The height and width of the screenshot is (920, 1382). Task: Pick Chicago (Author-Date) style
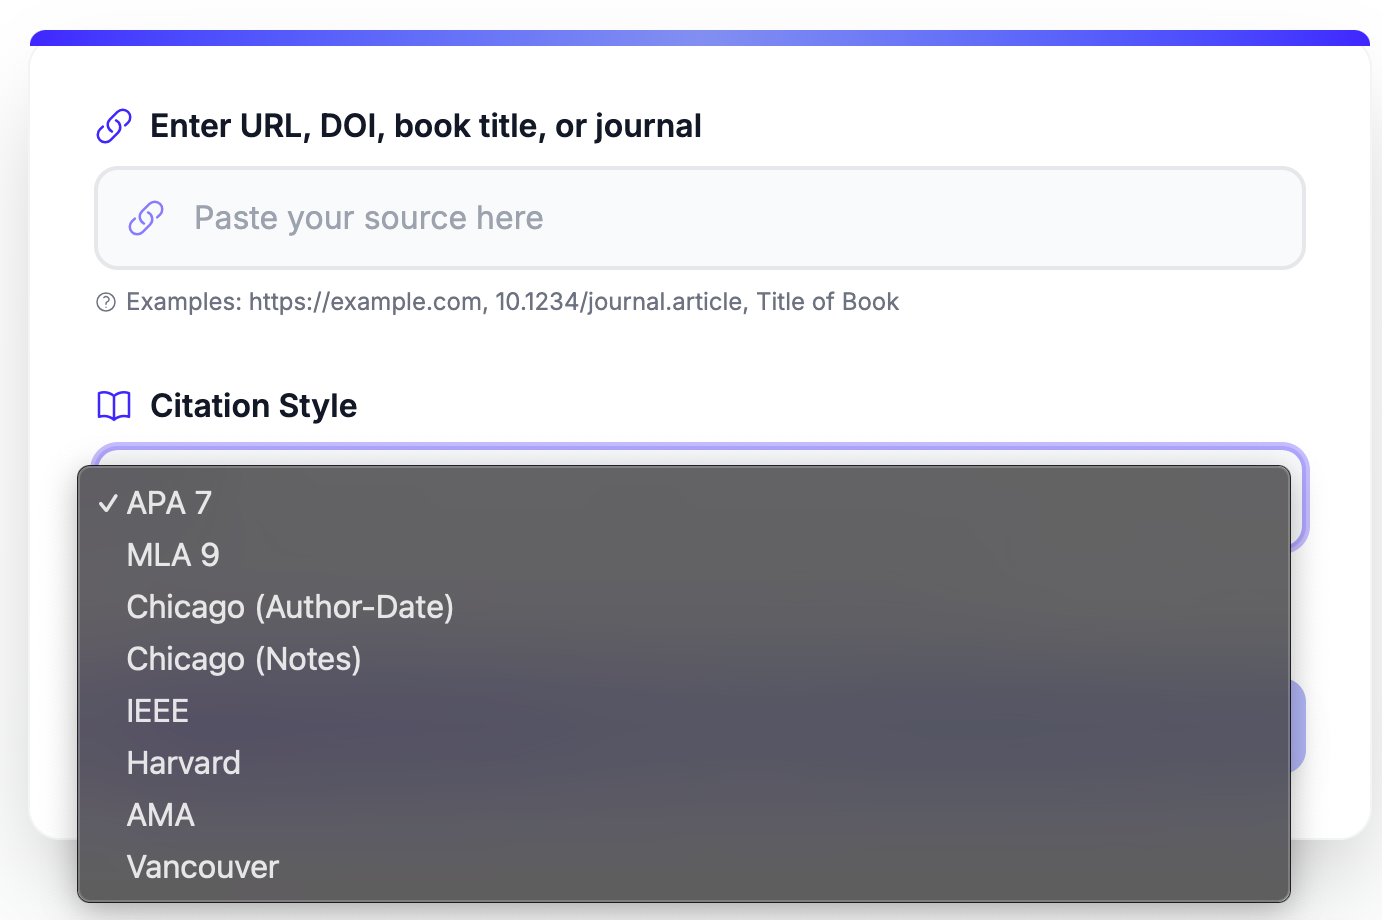(684, 607)
